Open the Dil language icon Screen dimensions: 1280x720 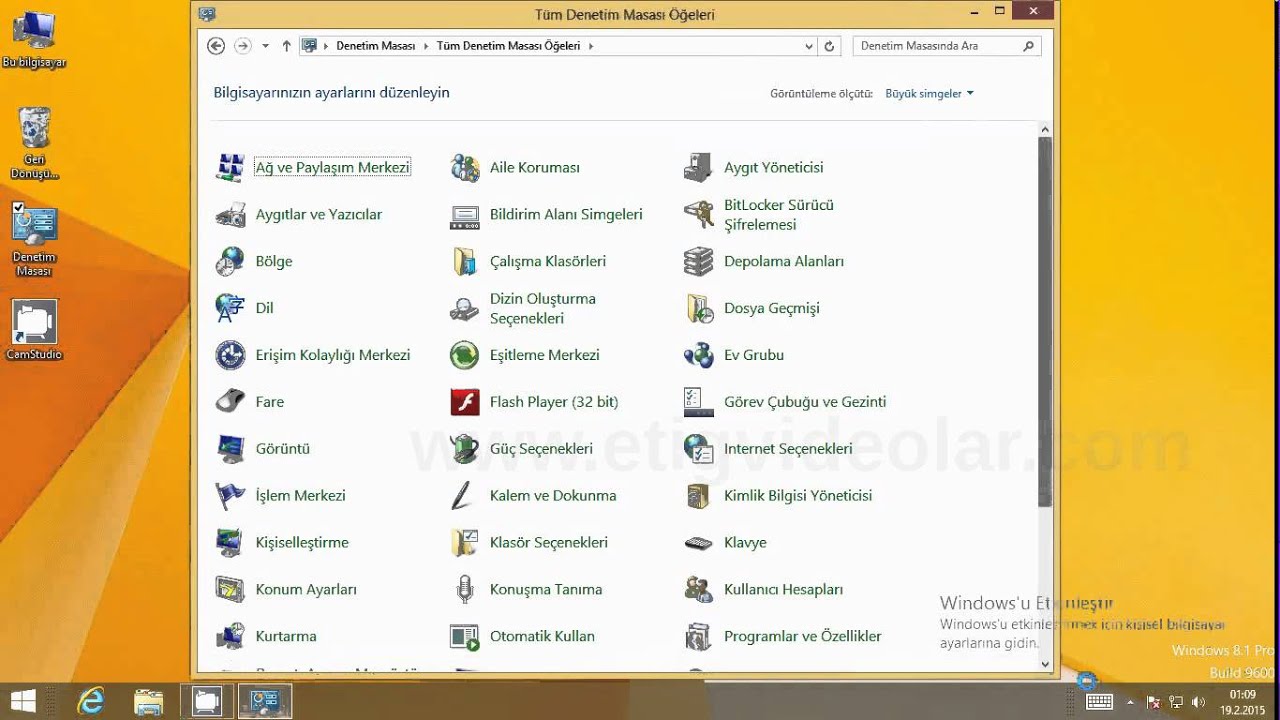coord(230,308)
